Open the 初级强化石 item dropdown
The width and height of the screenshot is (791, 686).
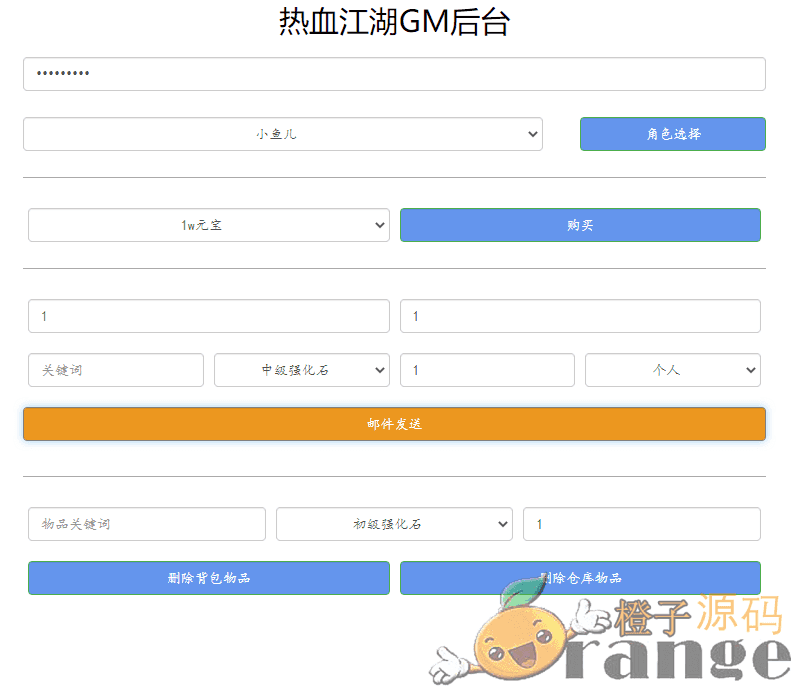click(394, 524)
